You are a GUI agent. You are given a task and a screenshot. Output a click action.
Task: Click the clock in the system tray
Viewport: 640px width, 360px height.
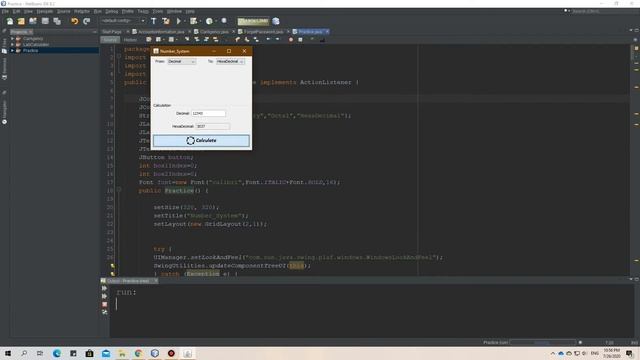[611, 353]
